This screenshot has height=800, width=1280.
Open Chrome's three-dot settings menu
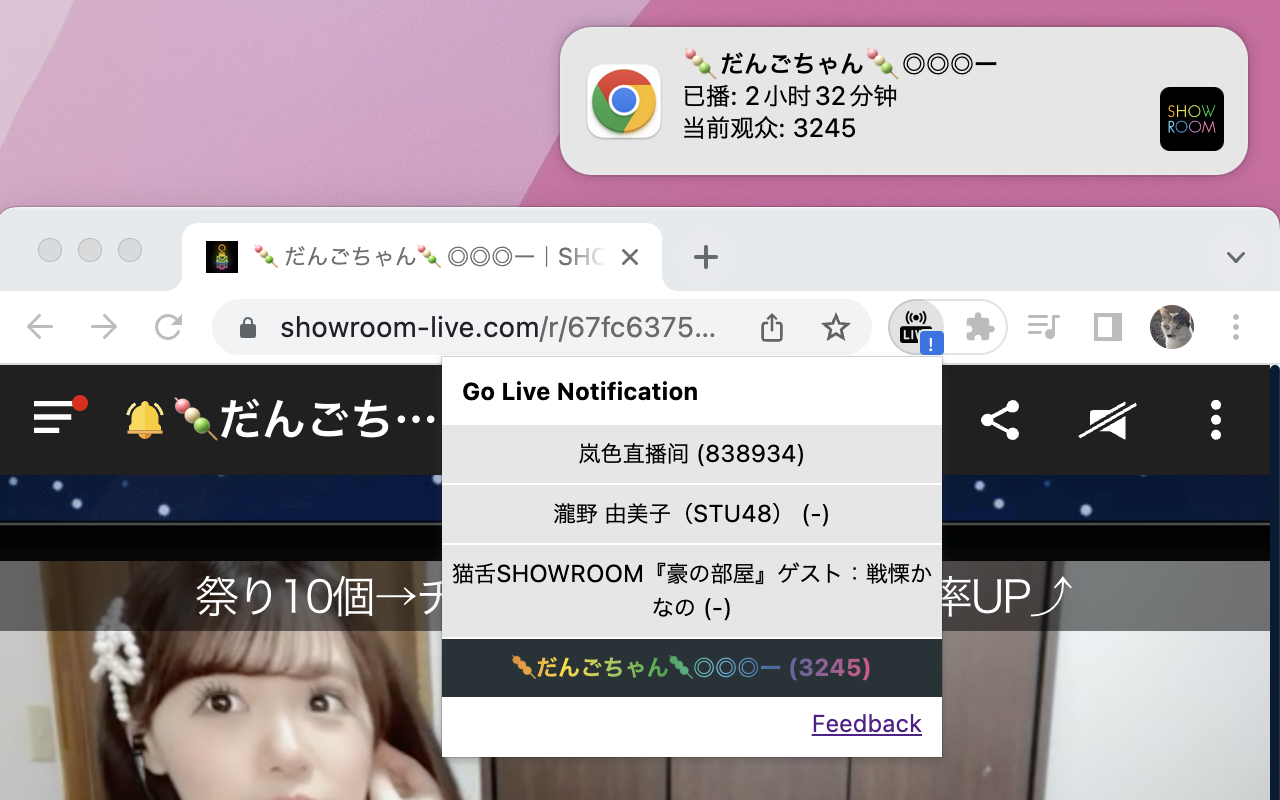(x=1235, y=327)
